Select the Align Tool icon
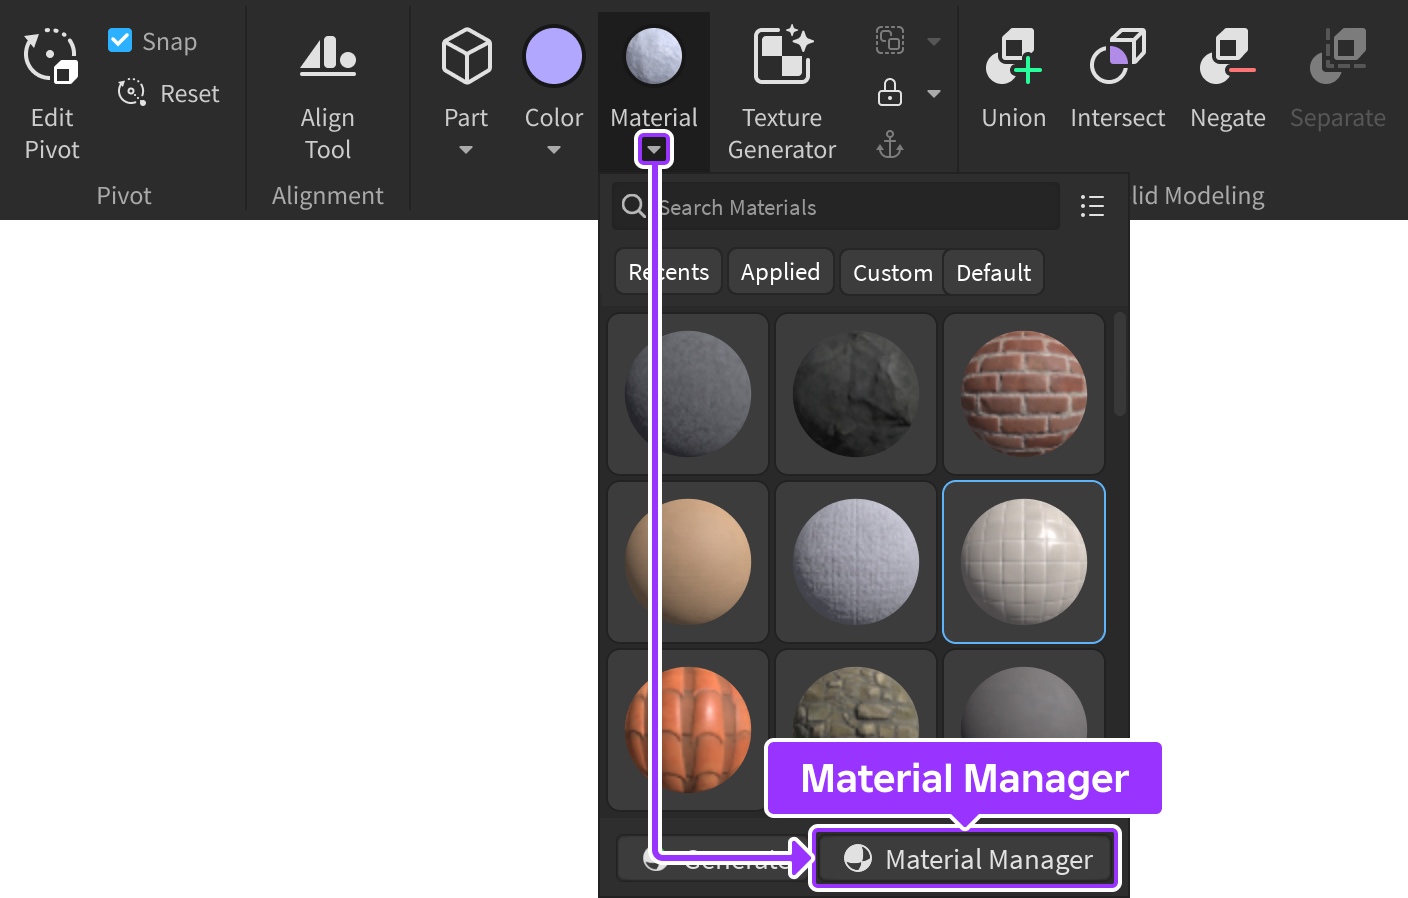Screen dimensions: 1408x898 (x=327, y=57)
